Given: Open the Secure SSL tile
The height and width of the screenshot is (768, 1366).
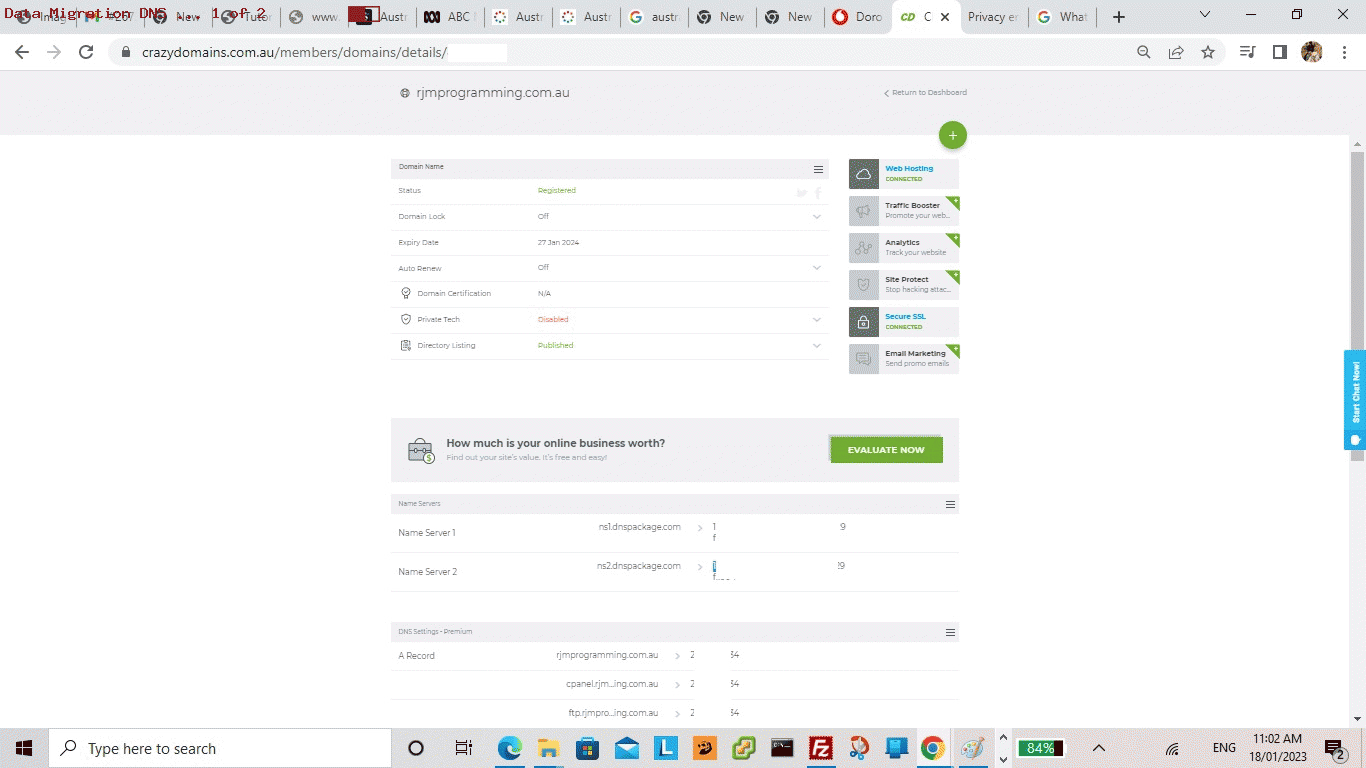Looking at the screenshot, I should click(x=904, y=322).
